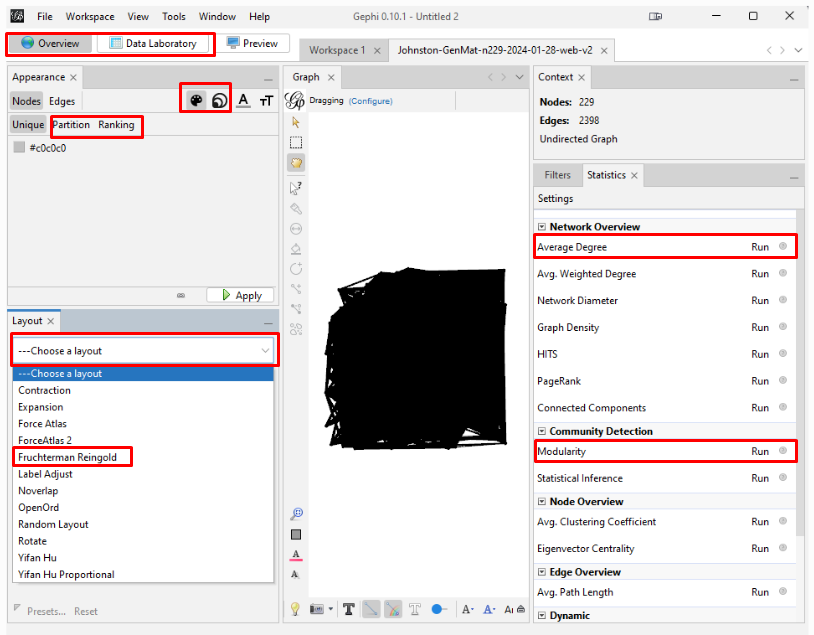Screen dimensions: 814x635
Task: Open the Filters tab
Action: [557, 175]
